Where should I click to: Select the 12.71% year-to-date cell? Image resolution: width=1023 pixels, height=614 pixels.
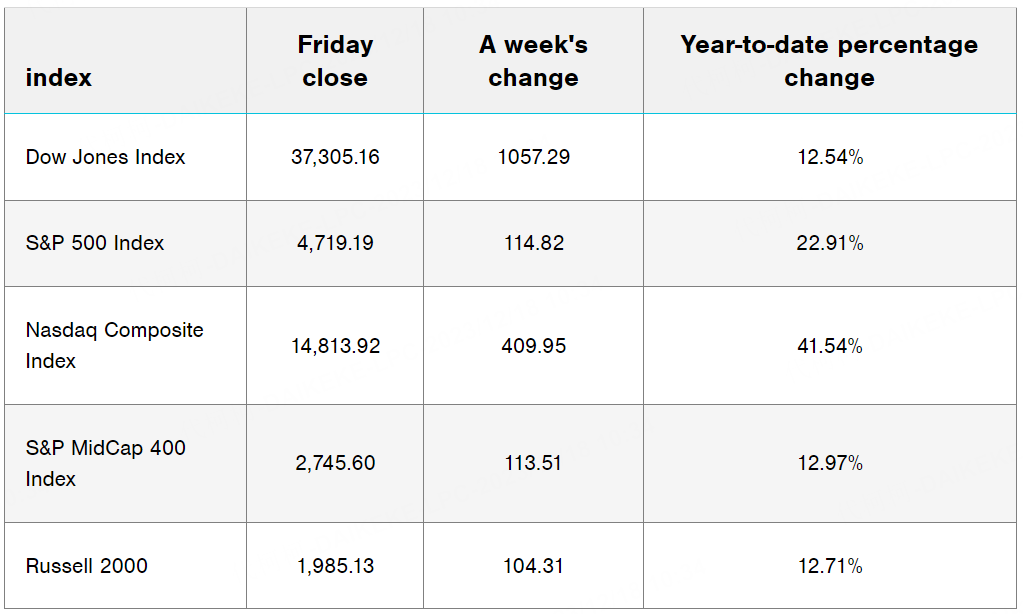[830, 566]
